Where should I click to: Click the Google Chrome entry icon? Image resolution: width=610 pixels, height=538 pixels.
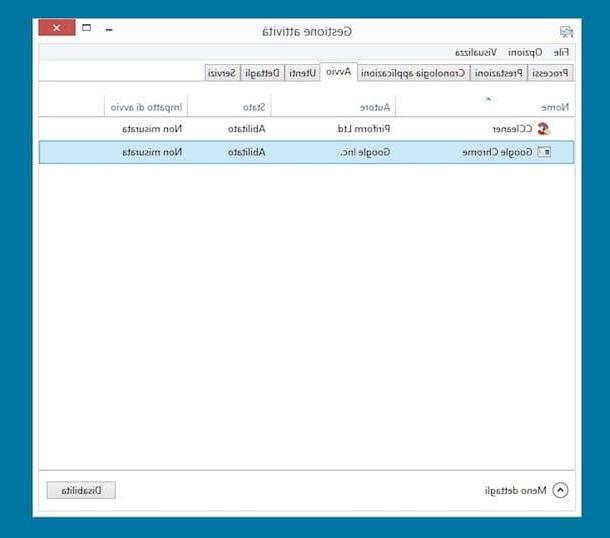click(x=544, y=152)
